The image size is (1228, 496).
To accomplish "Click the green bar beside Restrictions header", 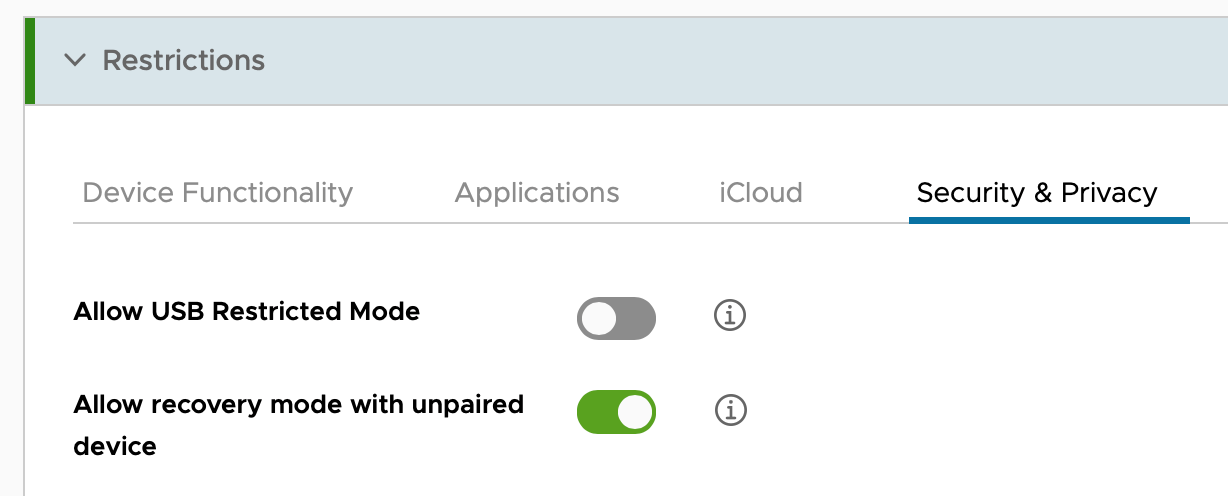I will point(30,60).
